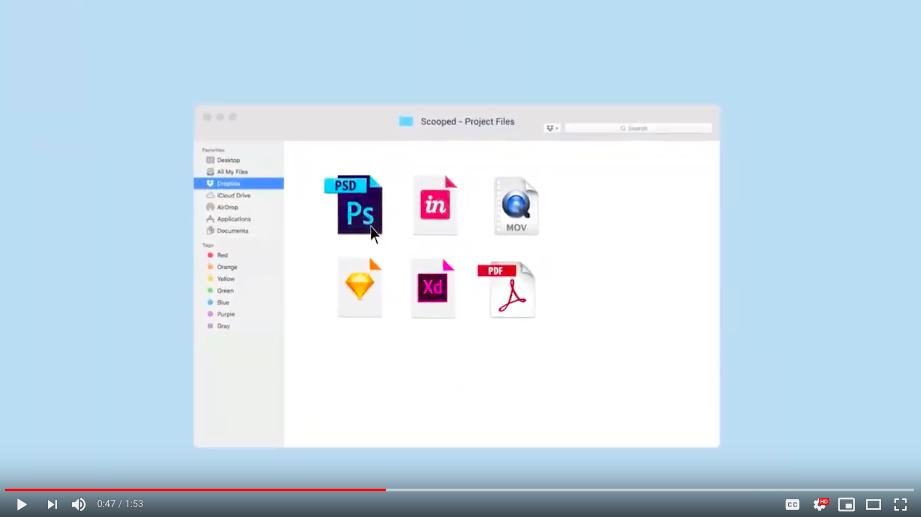Viewport: 921px width, 517px height.
Task: Open the Dropbox toolbar dropdown
Action: coord(552,128)
